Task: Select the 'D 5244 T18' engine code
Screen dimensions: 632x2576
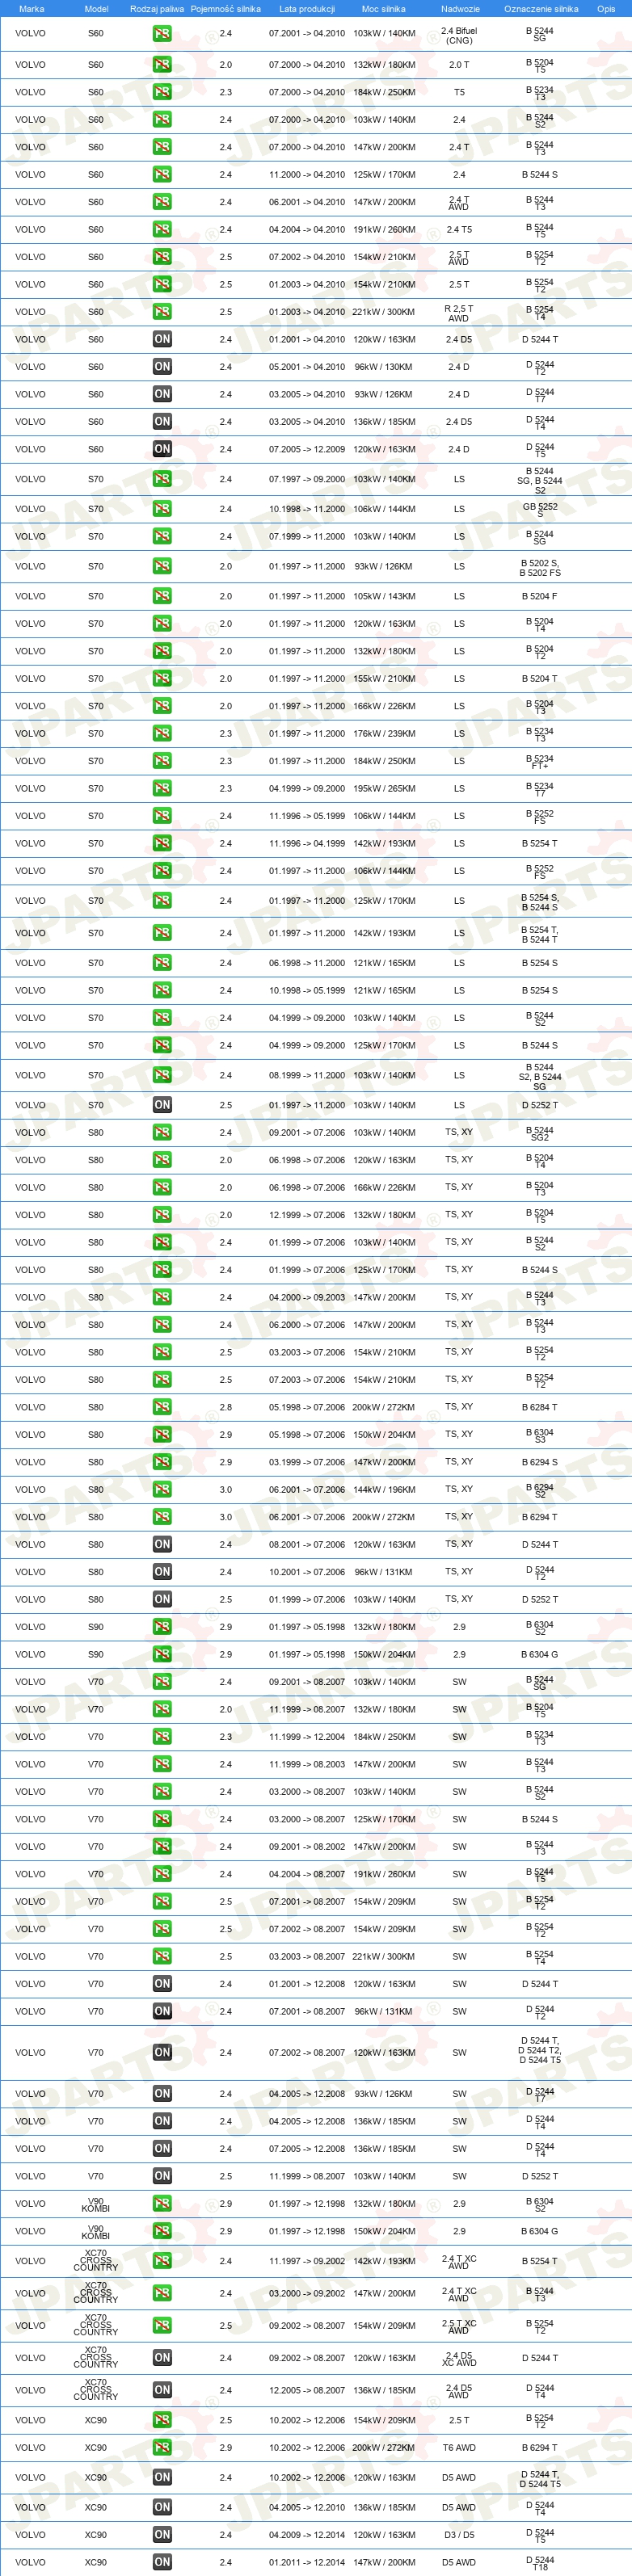Action: coord(540,2563)
